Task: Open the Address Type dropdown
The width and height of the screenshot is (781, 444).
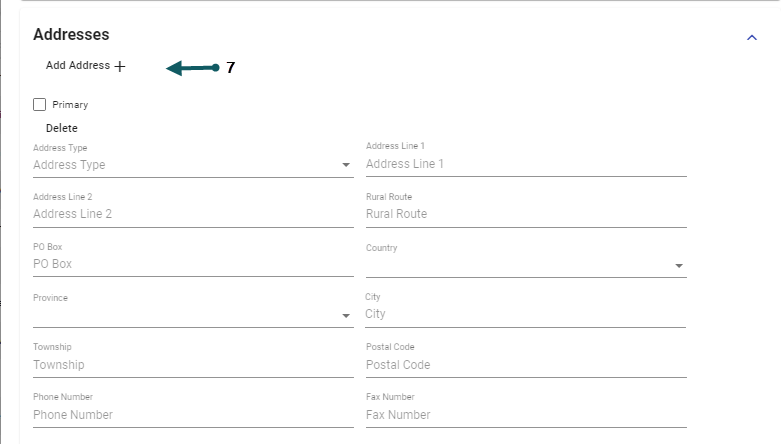Action: [346, 165]
